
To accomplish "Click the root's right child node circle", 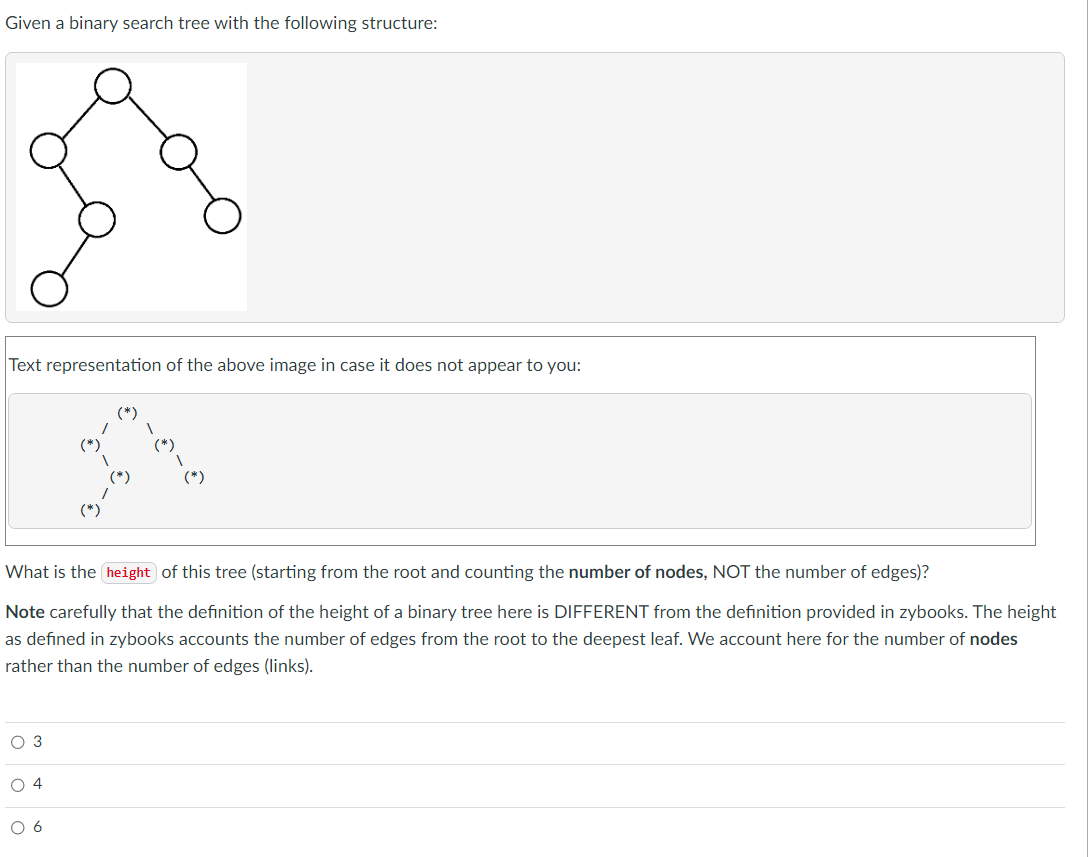I will tap(179, 152).
